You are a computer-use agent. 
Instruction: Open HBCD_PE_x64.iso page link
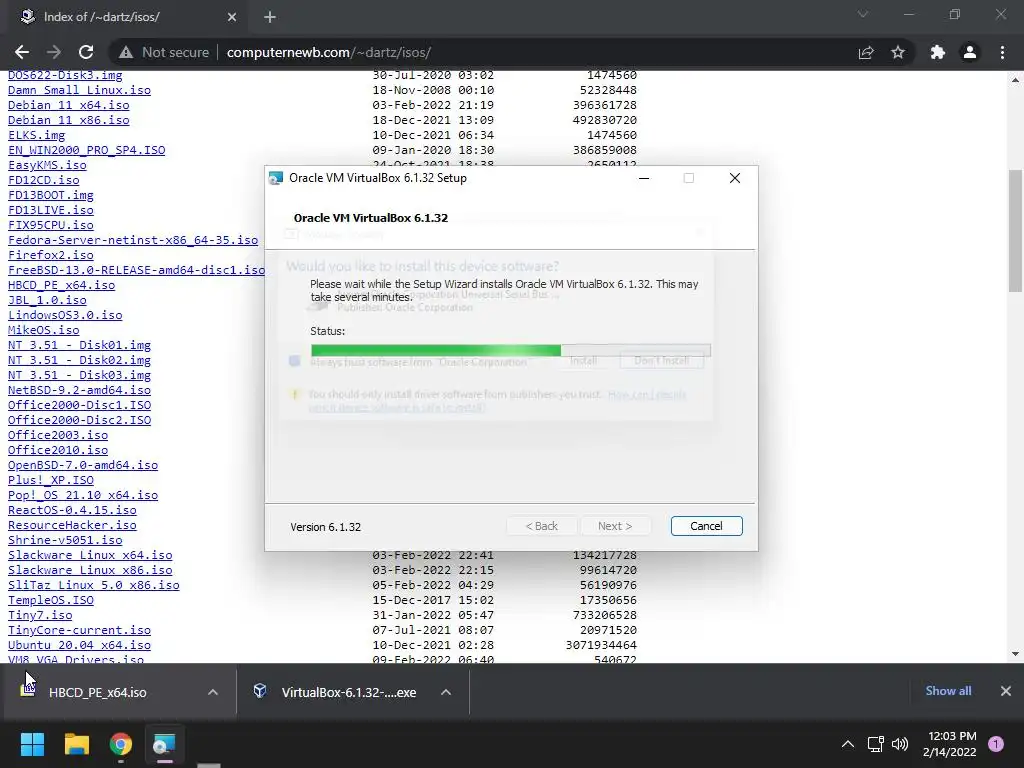[x=61, y=285]
